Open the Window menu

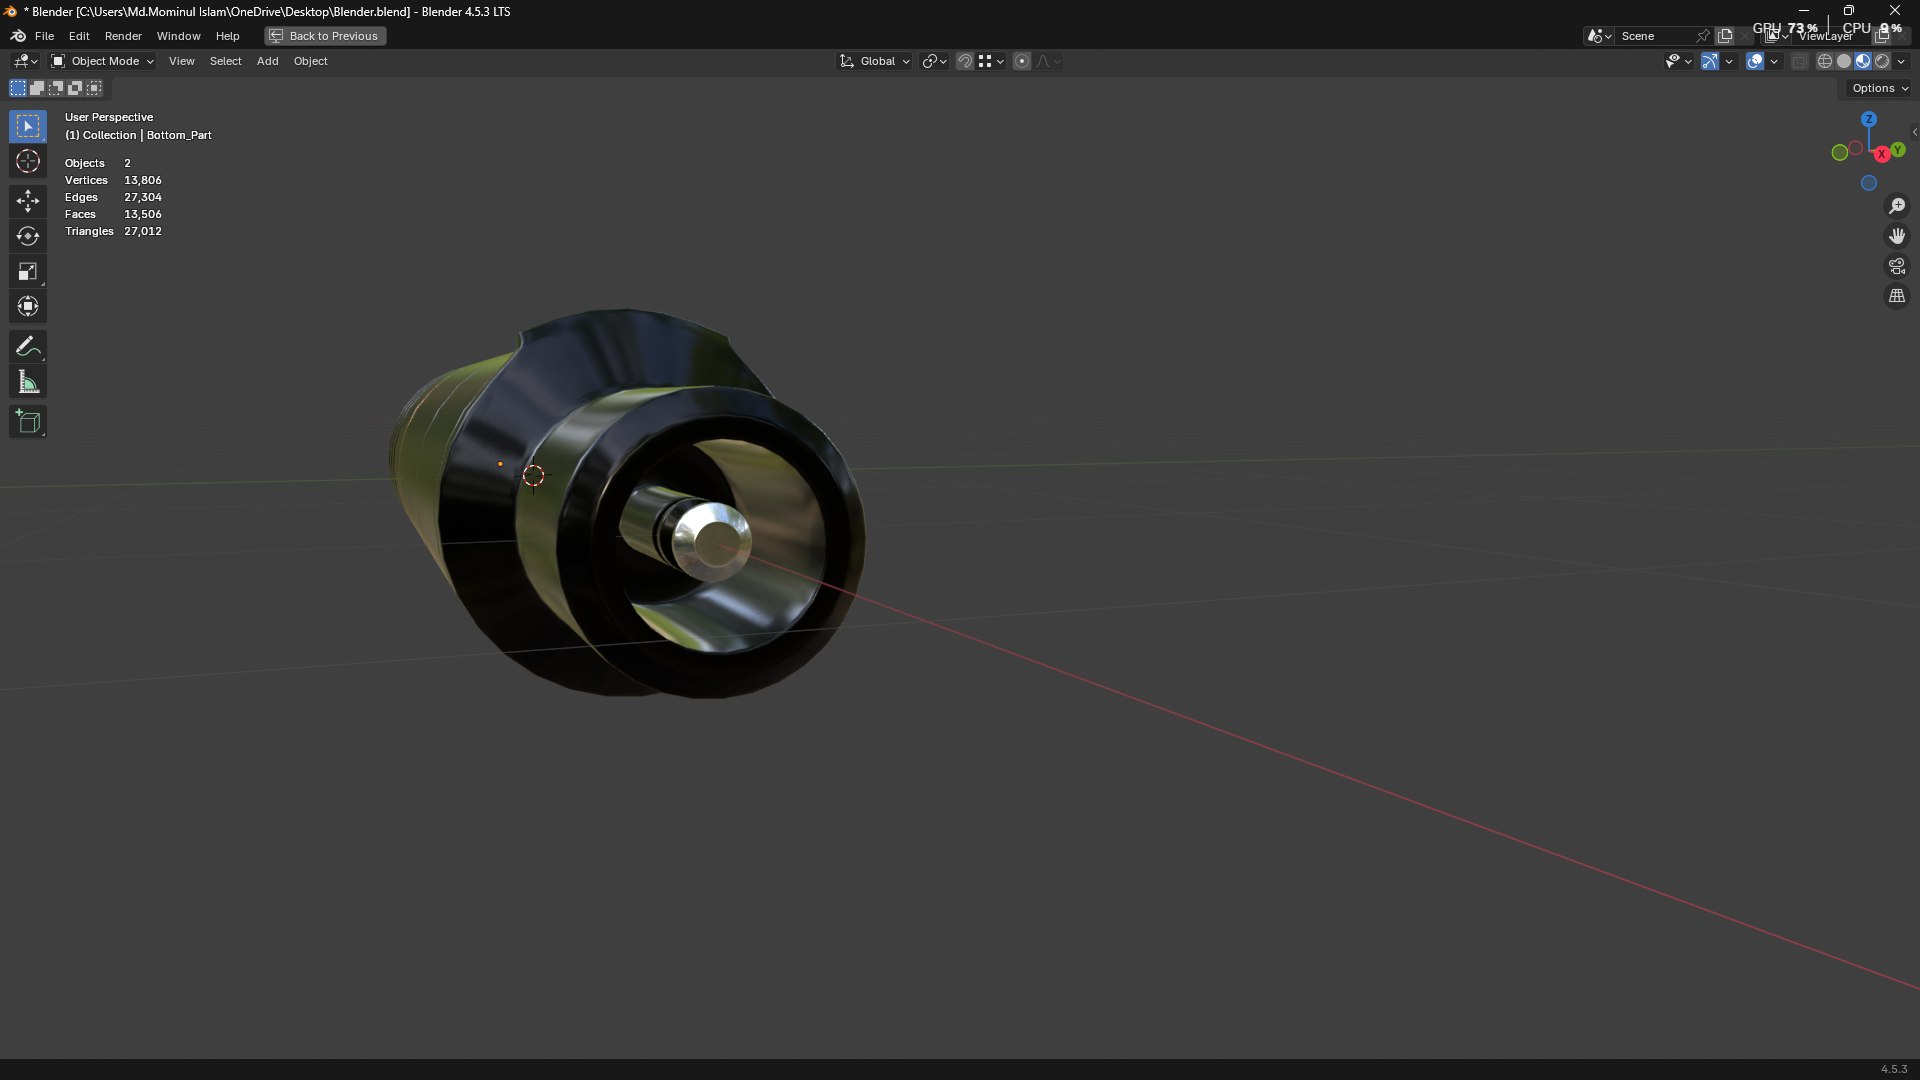178,36
